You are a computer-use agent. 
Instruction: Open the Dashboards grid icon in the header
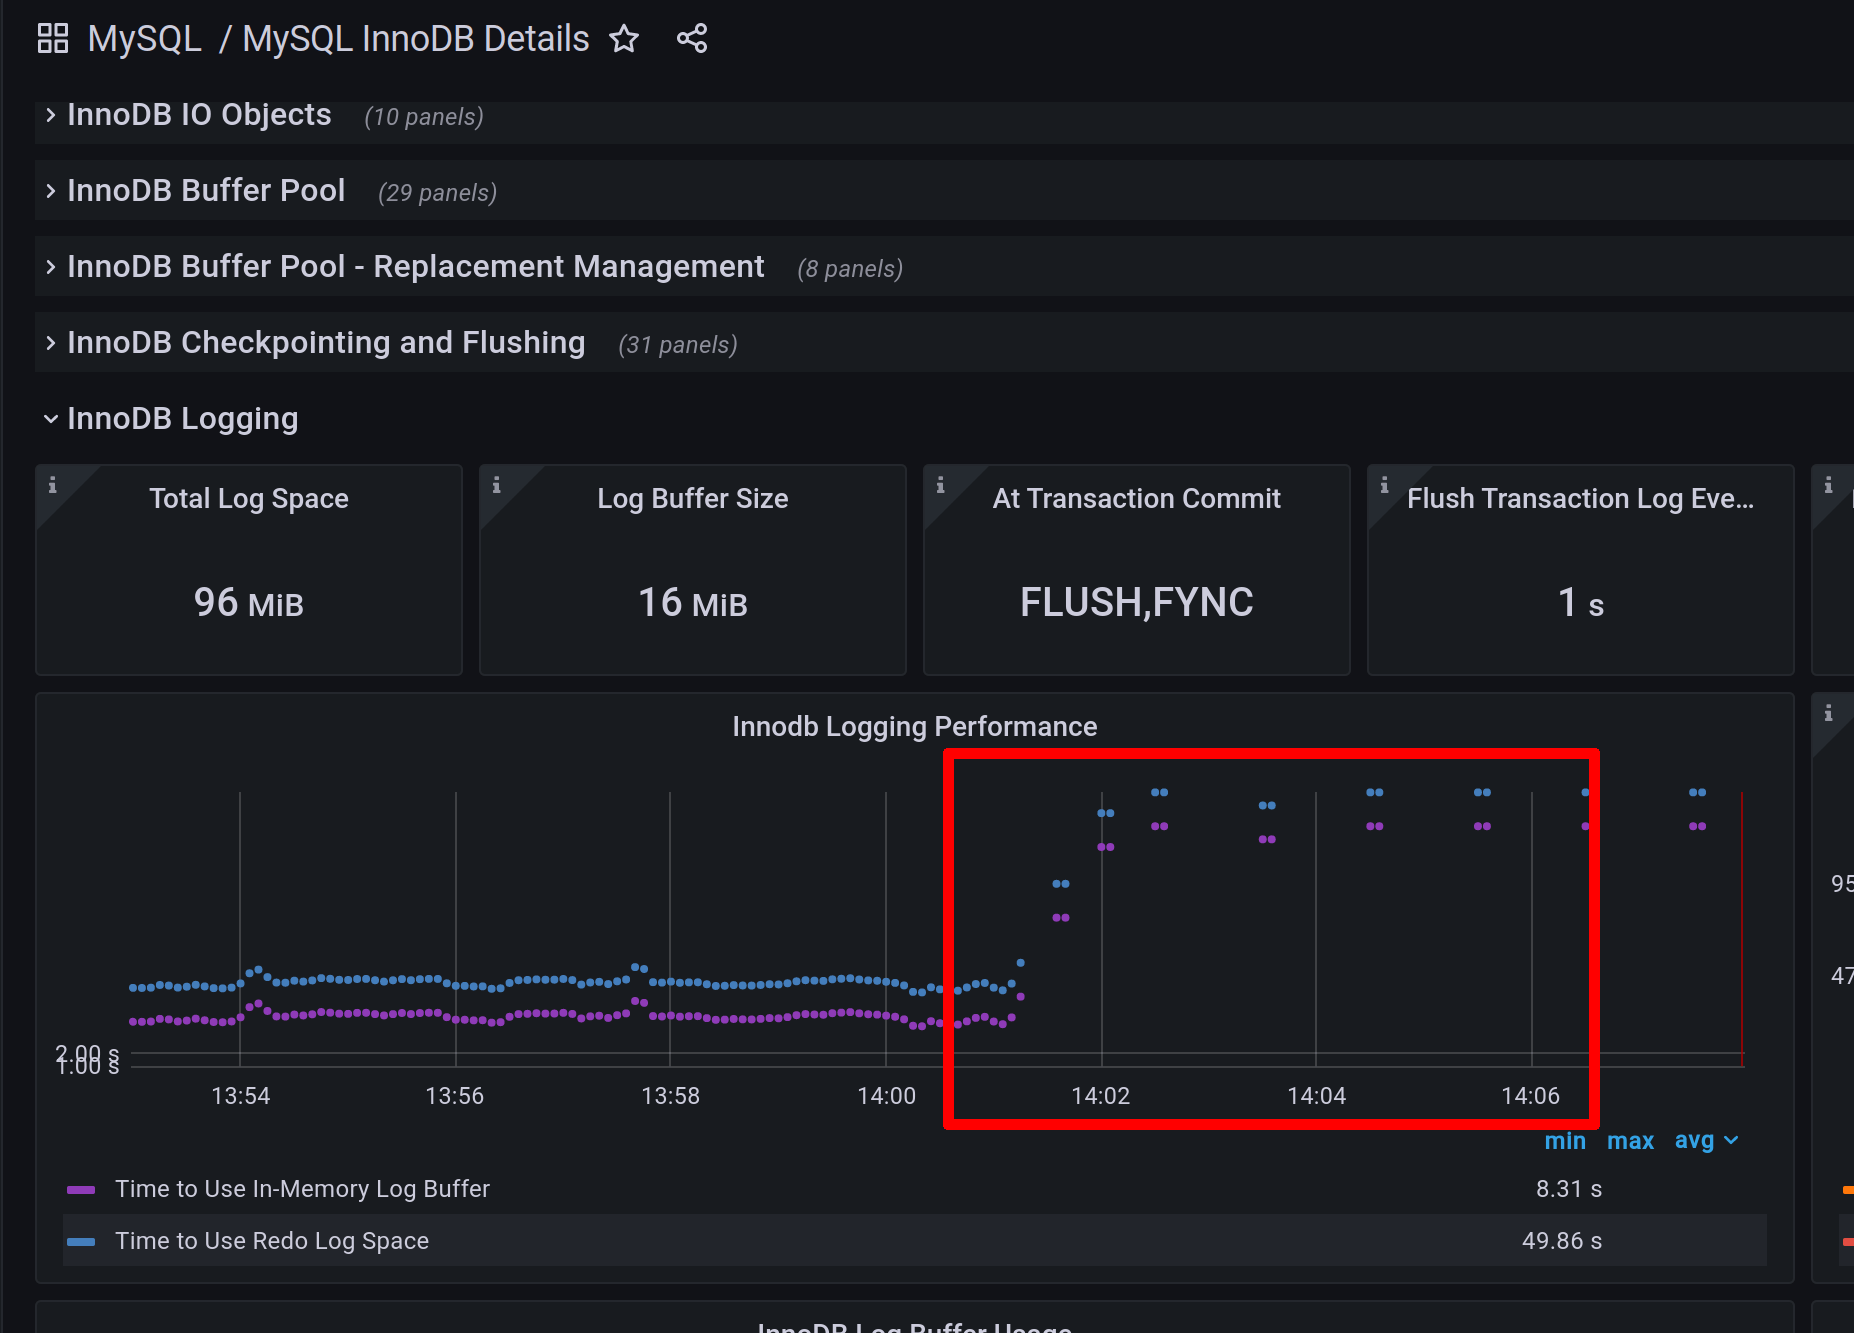pyautogui.click(x=52, y=38)
